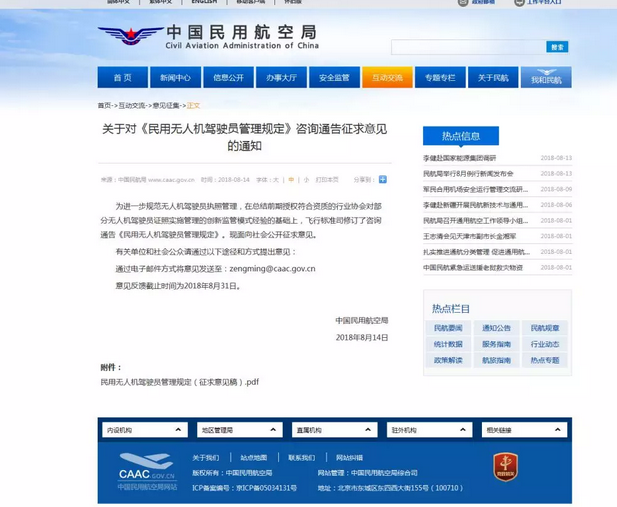Click 打印本页 to print page
This screenshot has width=617, height=507.
pyautogui.click(x=327, y=180)
